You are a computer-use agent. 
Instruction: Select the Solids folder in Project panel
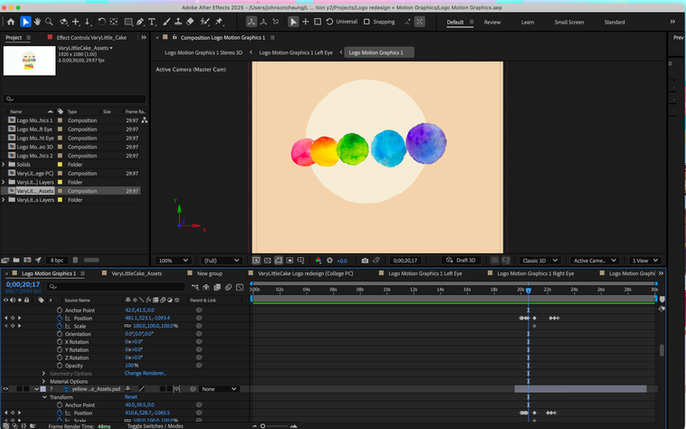click(x=24, y=164)
